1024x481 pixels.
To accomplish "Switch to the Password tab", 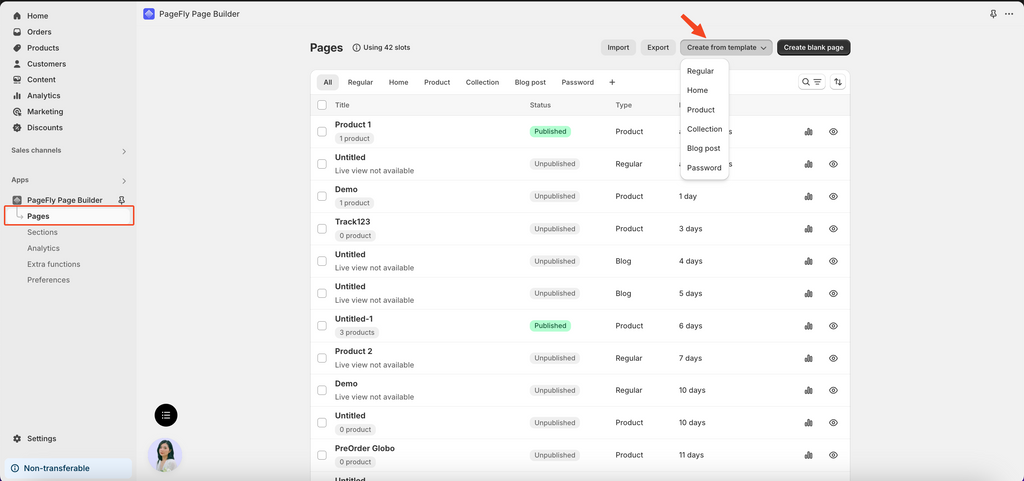I will (578, 82).
